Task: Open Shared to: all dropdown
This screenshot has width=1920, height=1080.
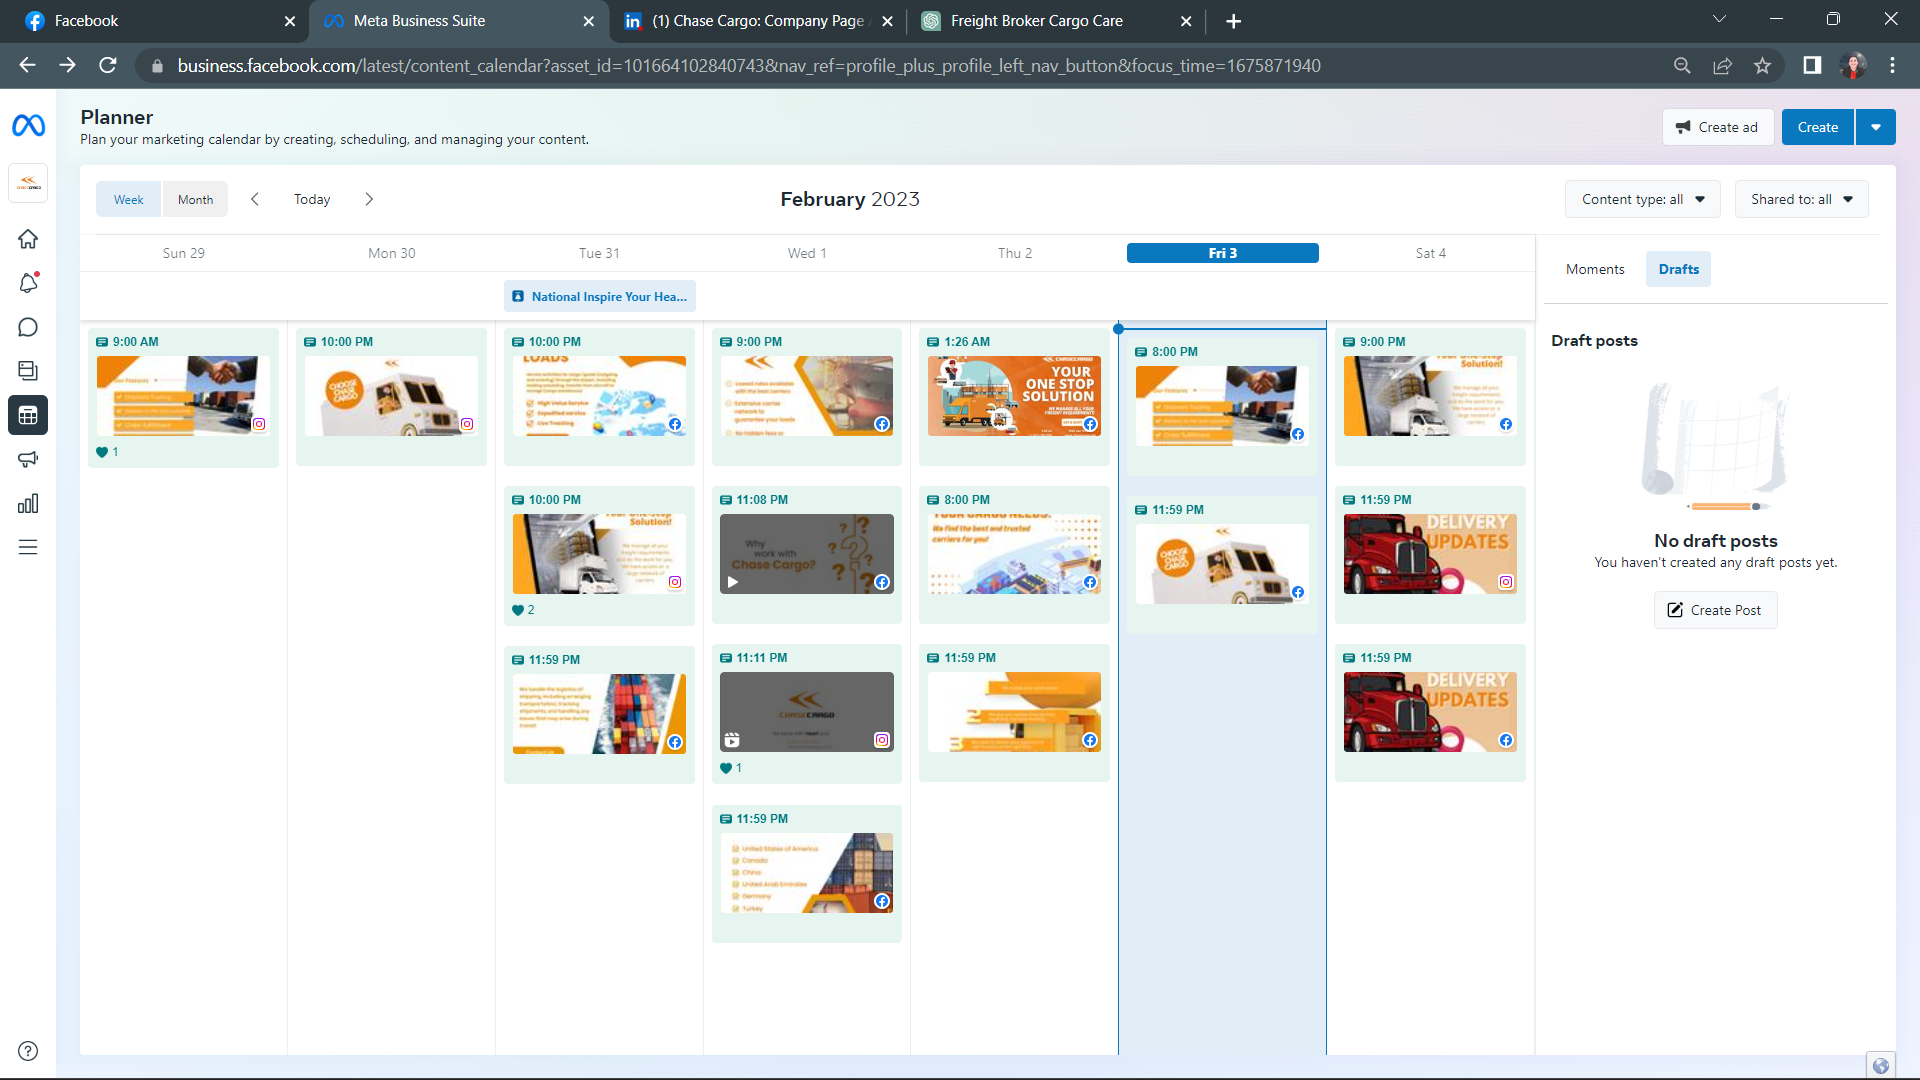Action: point(1801,199)
